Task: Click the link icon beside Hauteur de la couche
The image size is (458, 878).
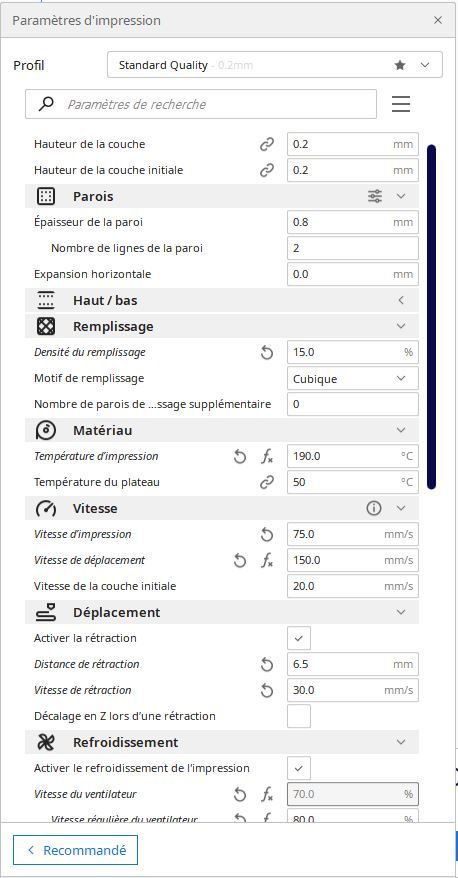Action: point(267,144)
